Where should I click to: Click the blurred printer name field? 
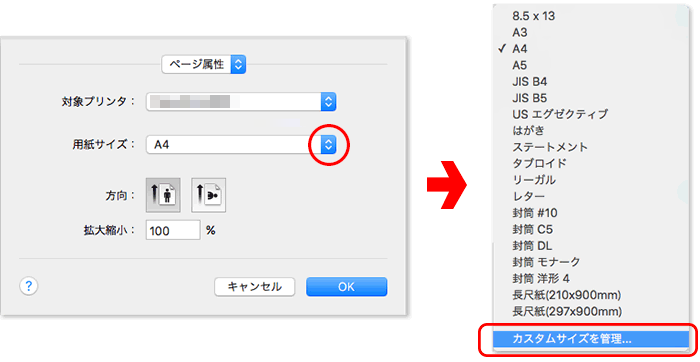coord(241,102)
